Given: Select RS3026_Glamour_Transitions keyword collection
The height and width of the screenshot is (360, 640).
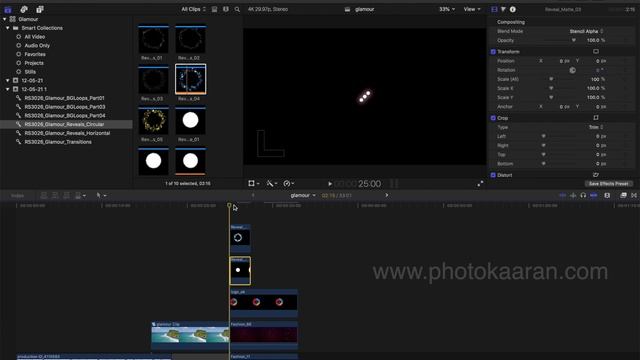Looking at the screenshot, I should (x=58, y=142).
